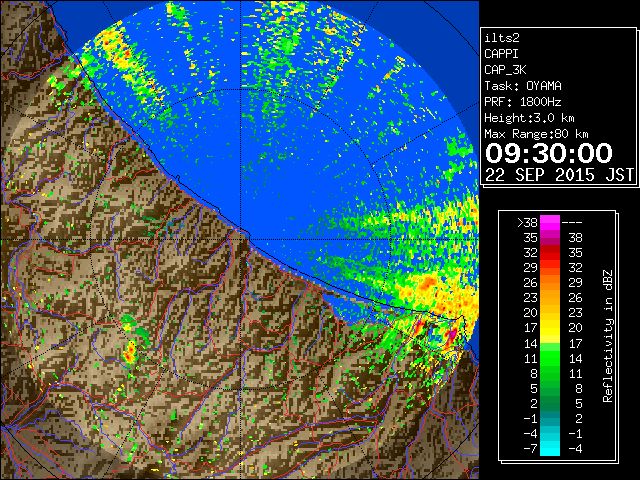The height and width of the screenshot is (480, 640).
Task: Click the dark red 32 dBZ legend swatch
Action: [549, 253]
